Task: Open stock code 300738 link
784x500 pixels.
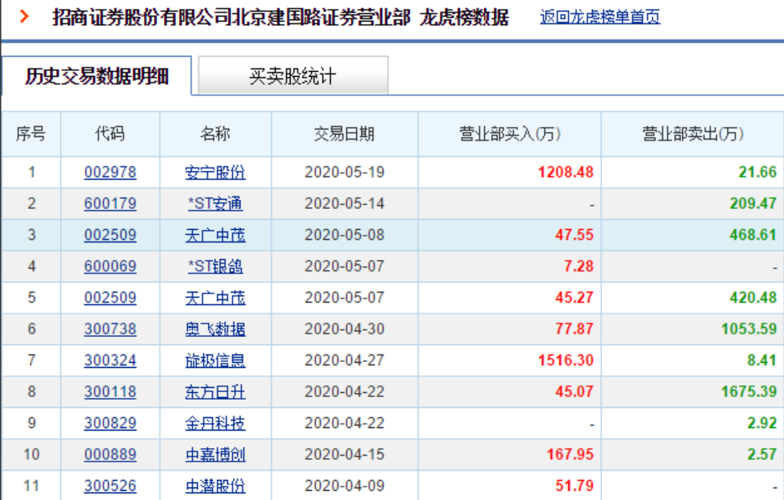Action: 110,329
